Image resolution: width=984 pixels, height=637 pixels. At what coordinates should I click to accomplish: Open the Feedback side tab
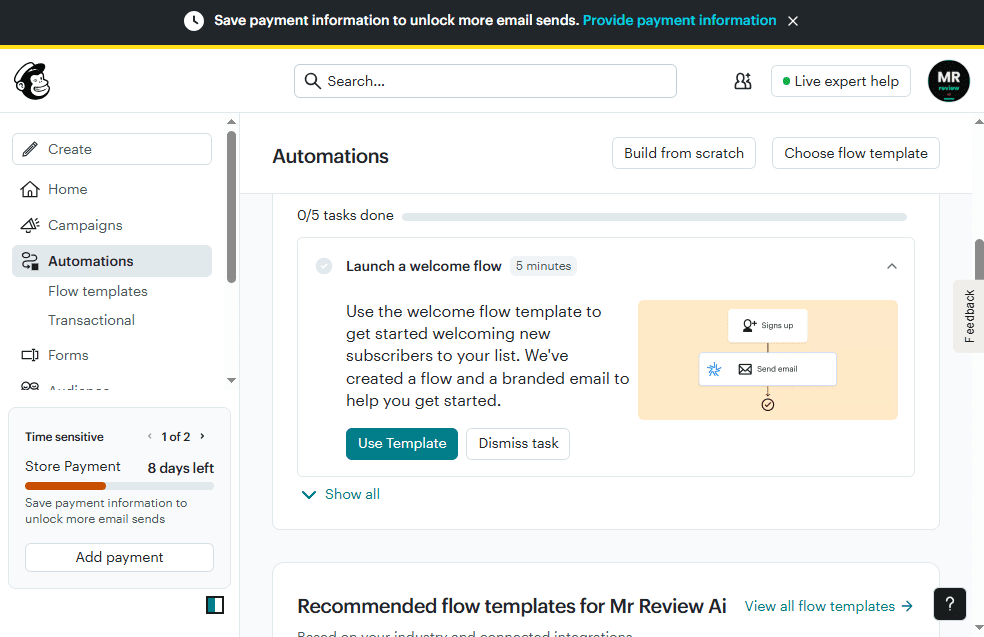pyautogui.click(x=968, y=316)
